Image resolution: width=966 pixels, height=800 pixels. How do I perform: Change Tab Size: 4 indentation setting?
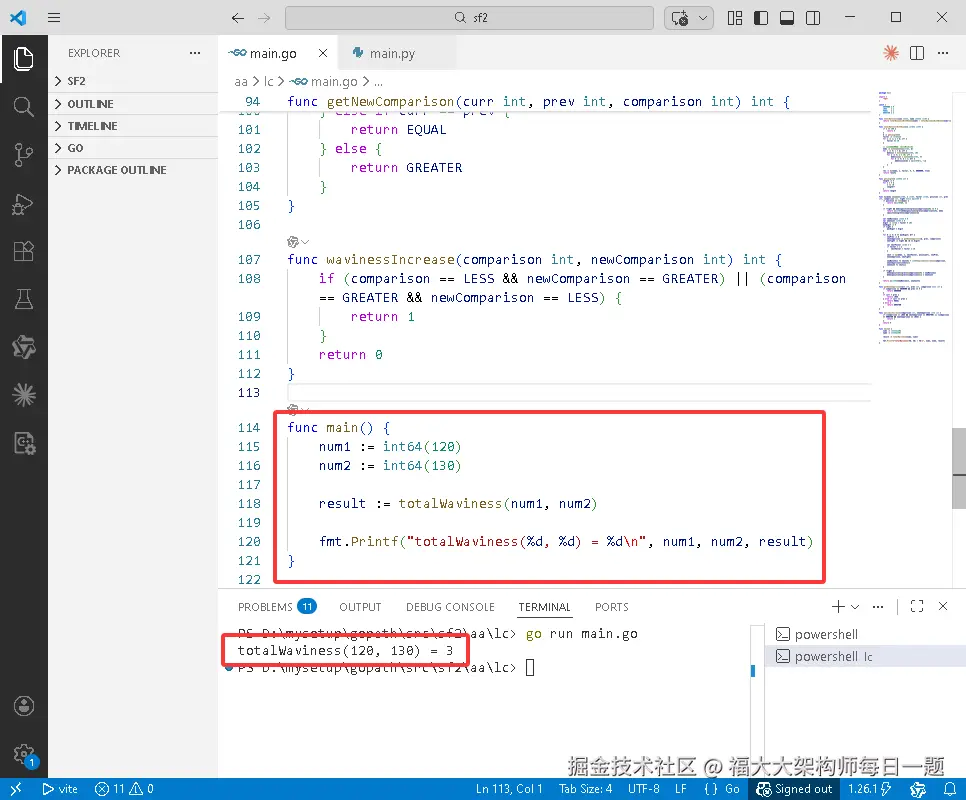[585, 789]
